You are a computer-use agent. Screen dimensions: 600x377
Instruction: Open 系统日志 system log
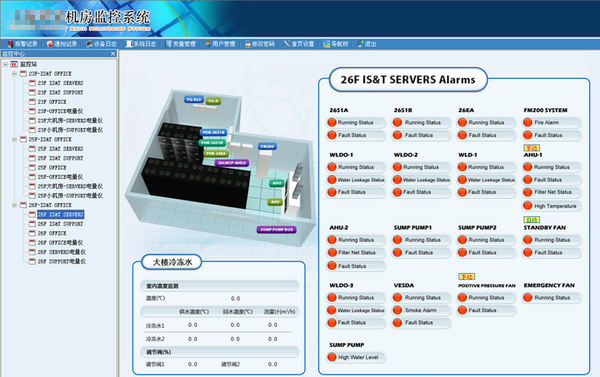[141, 44]
